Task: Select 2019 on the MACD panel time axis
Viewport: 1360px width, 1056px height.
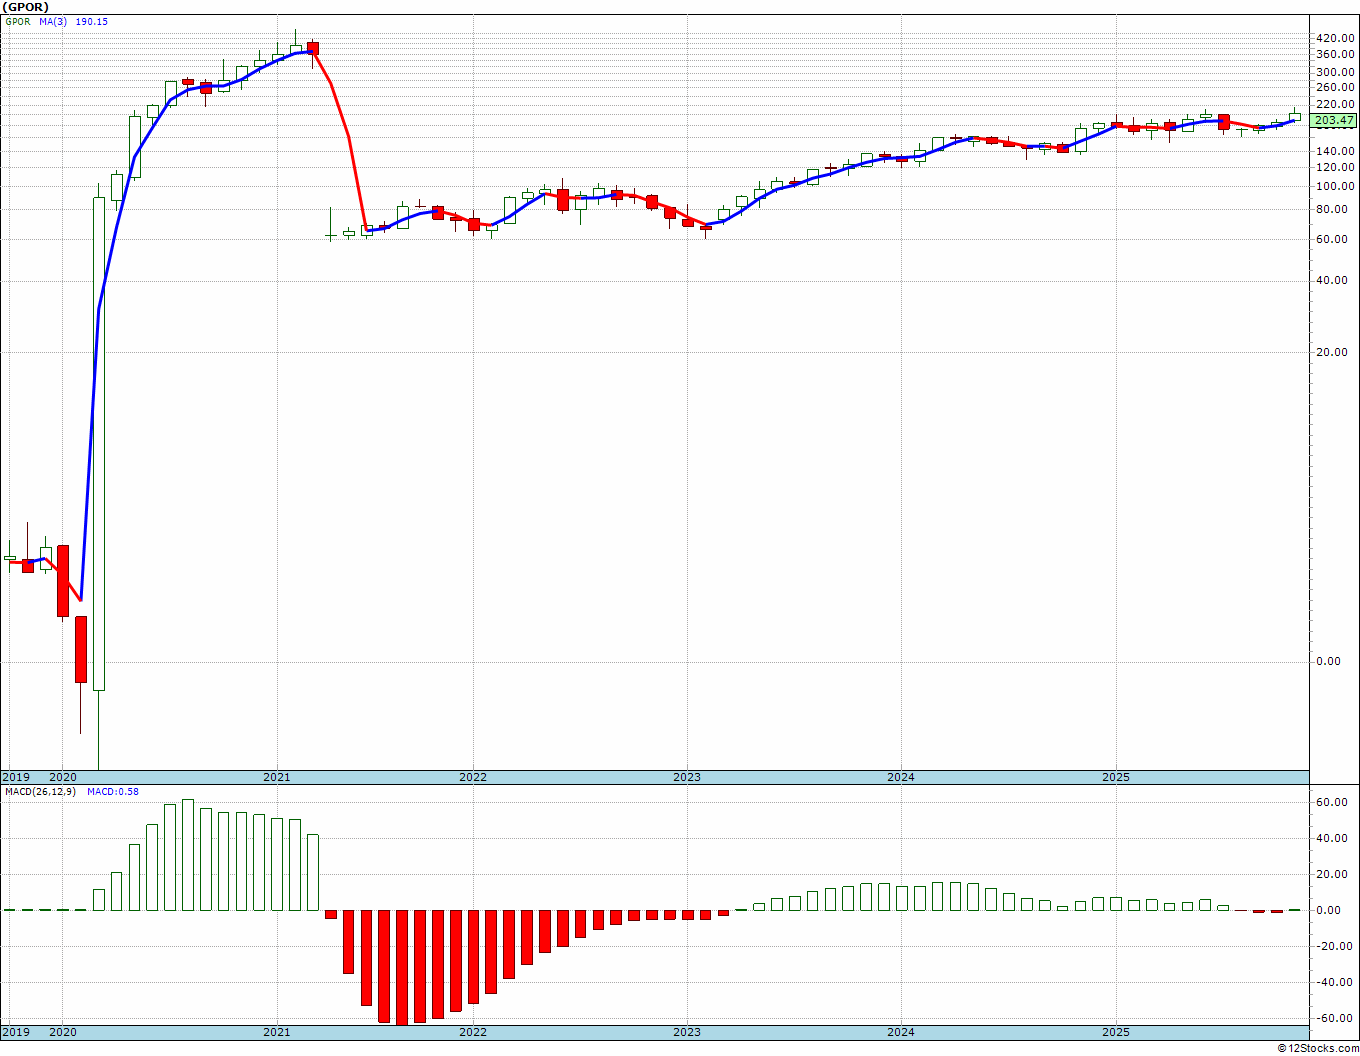Action: coord(16,1032)
